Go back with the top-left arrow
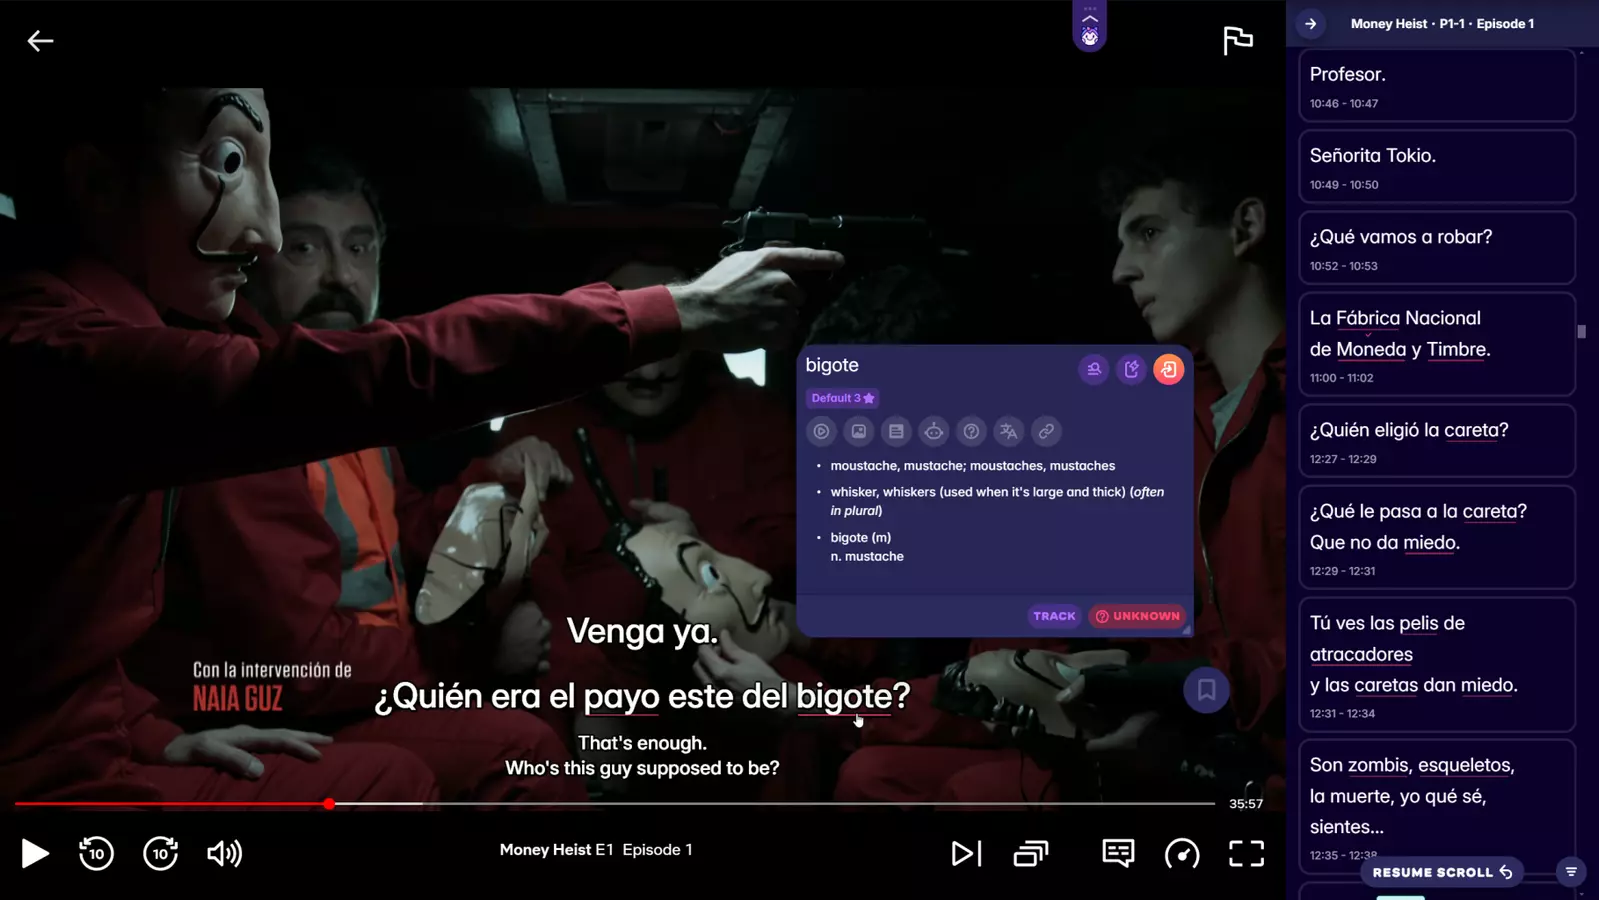1599x900 pixels. coord(40,41)
